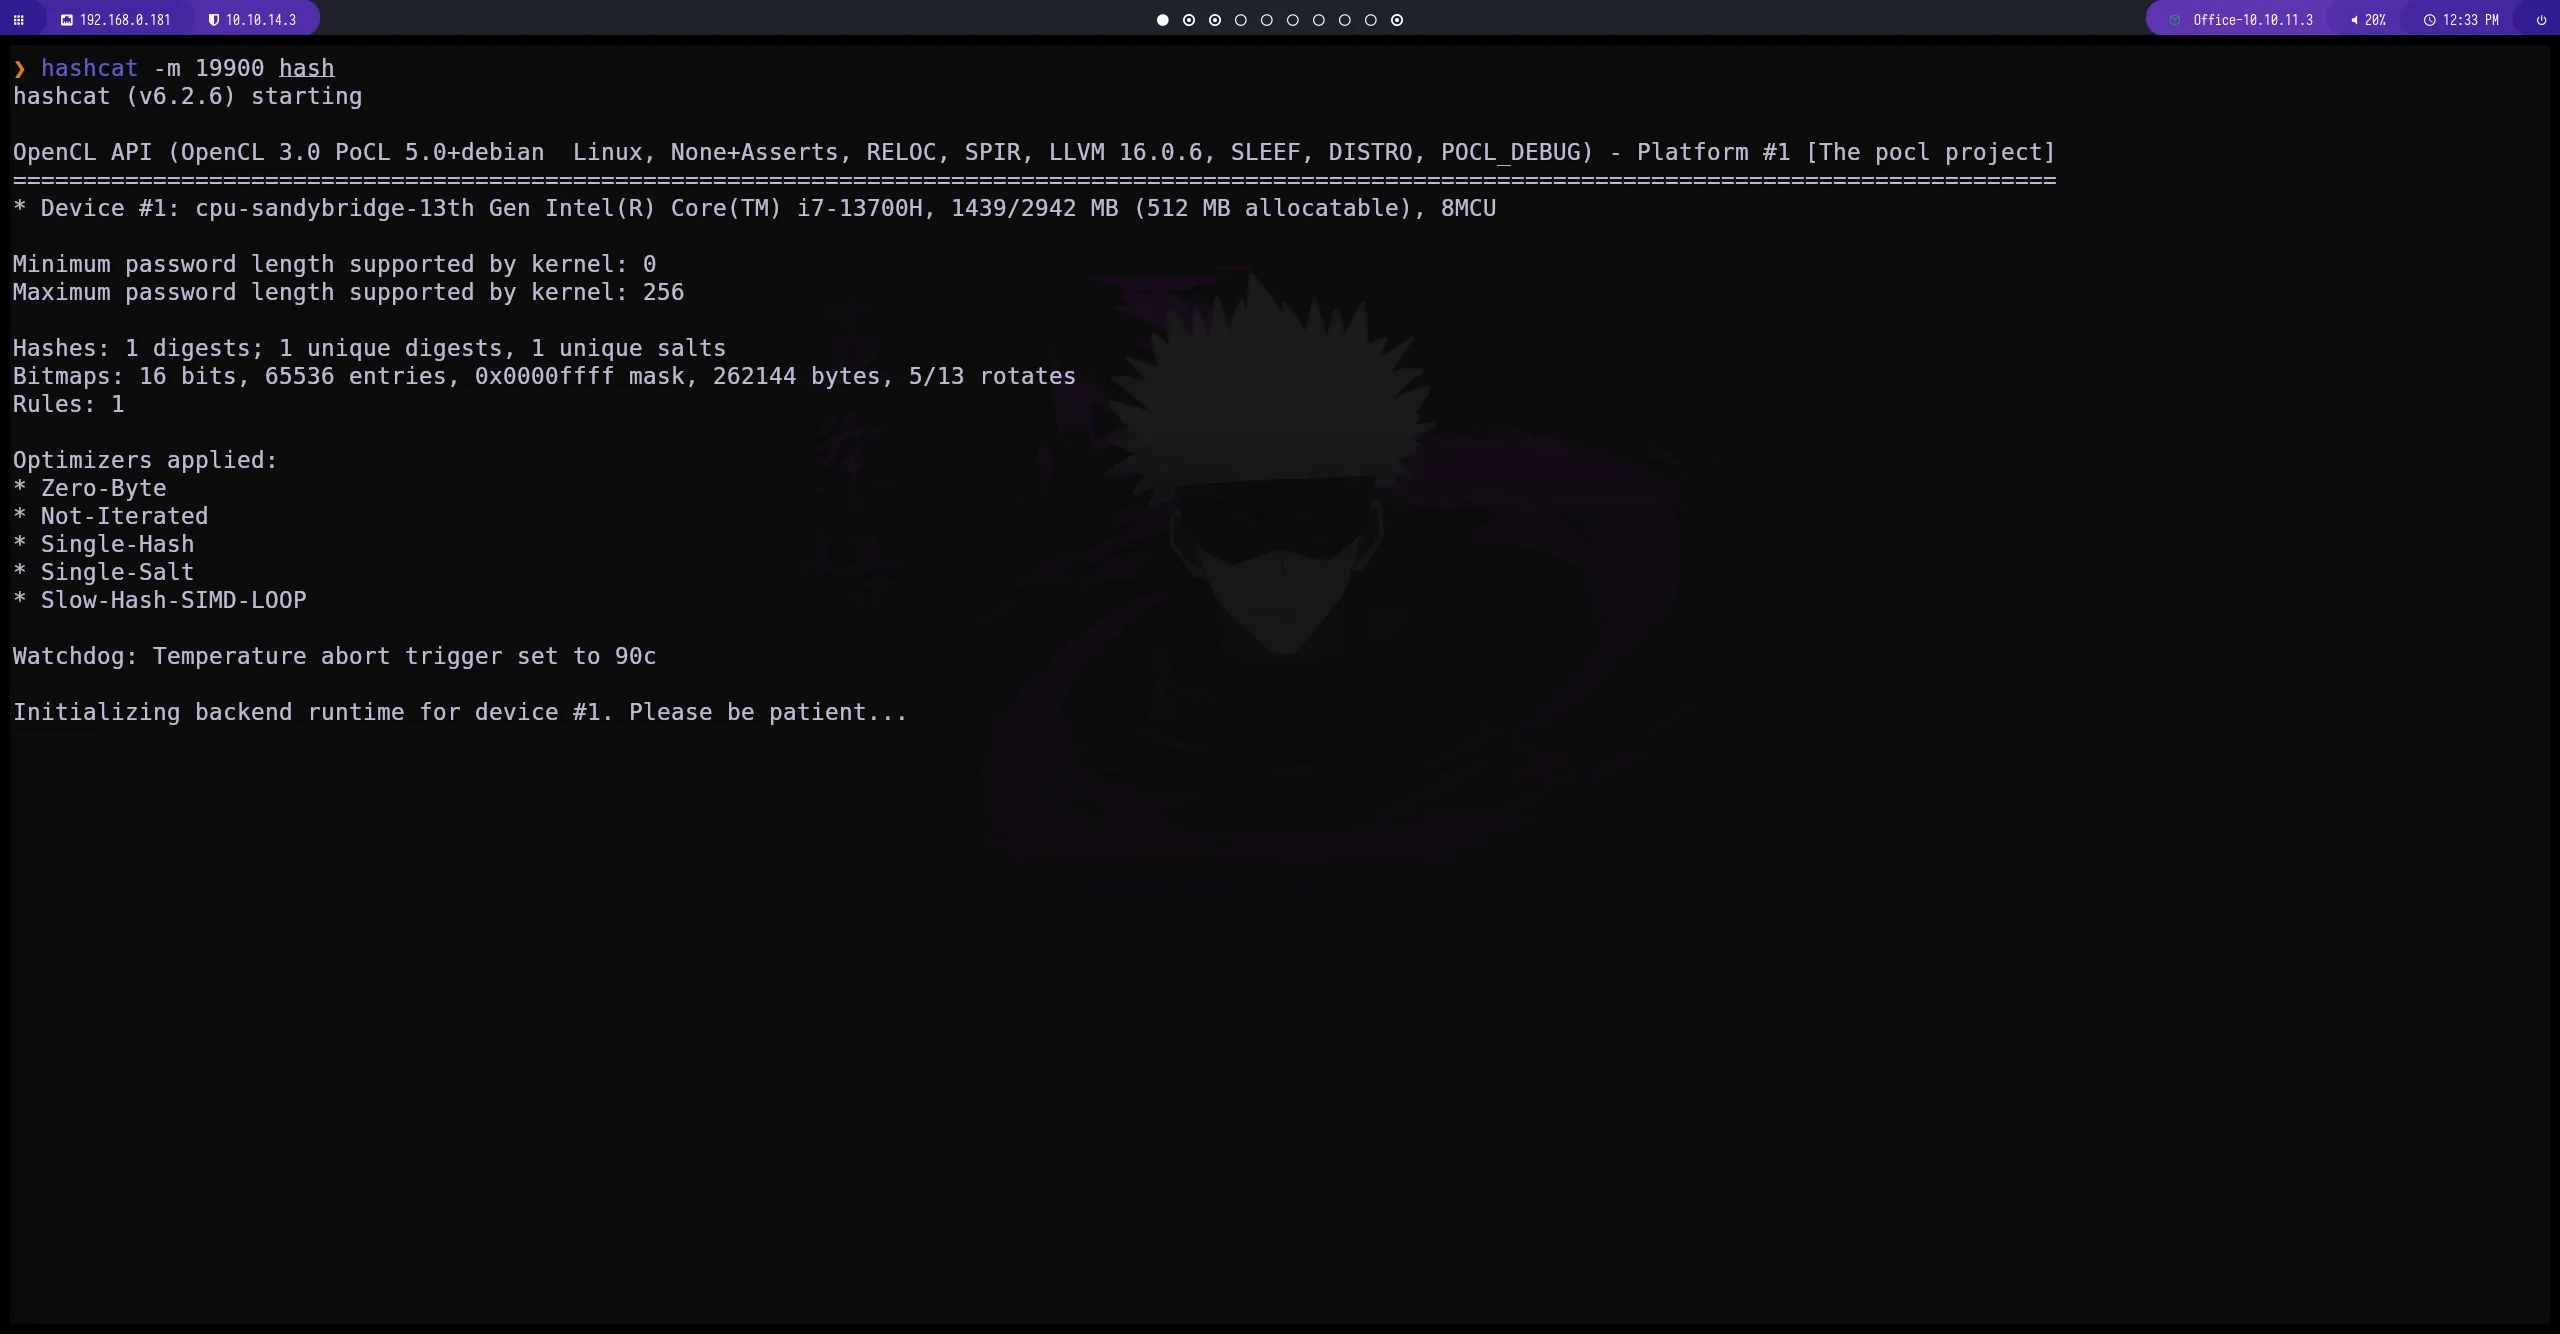Switch to the third workspace indicator

(x=1215, y=20)
